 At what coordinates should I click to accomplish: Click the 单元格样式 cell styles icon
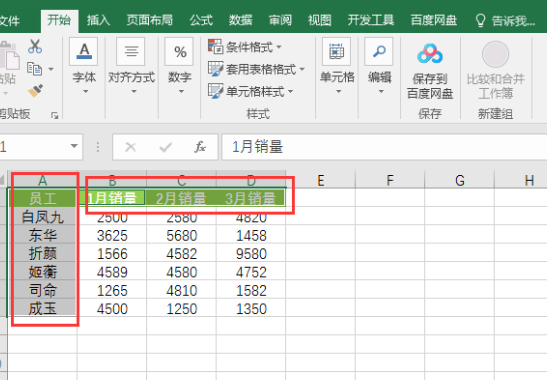[215, 91]
